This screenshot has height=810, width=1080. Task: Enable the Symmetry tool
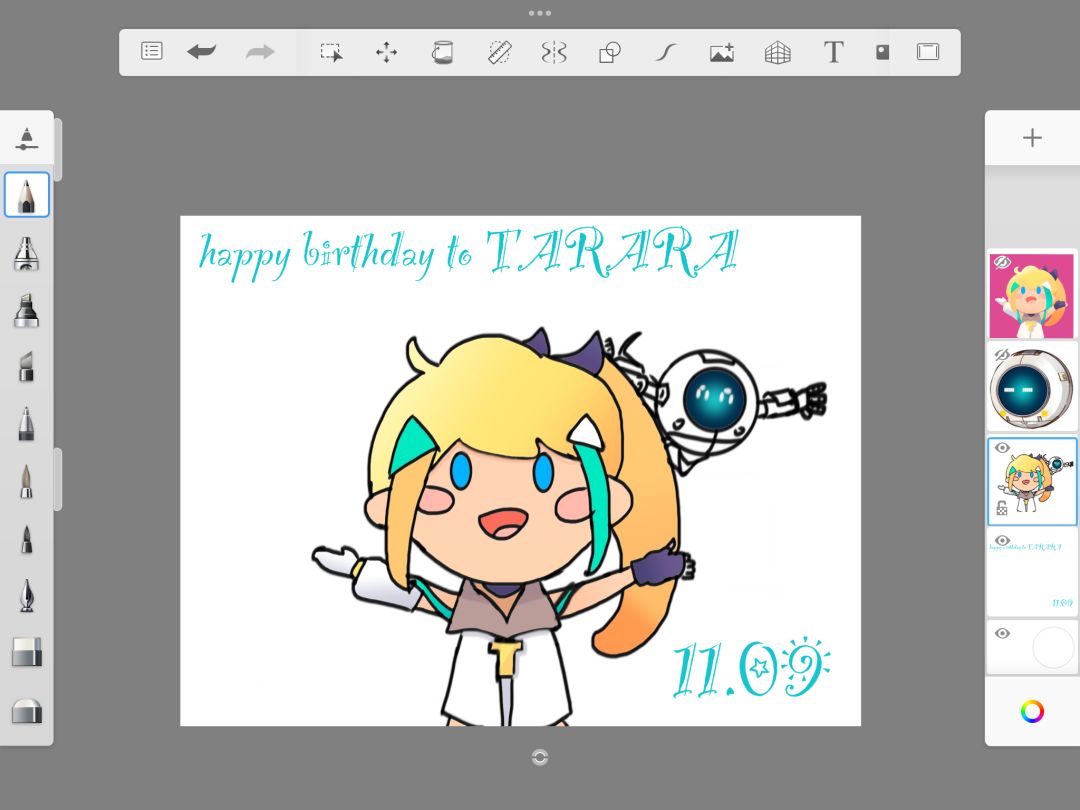pyautogui.click(x=554, y=52)
